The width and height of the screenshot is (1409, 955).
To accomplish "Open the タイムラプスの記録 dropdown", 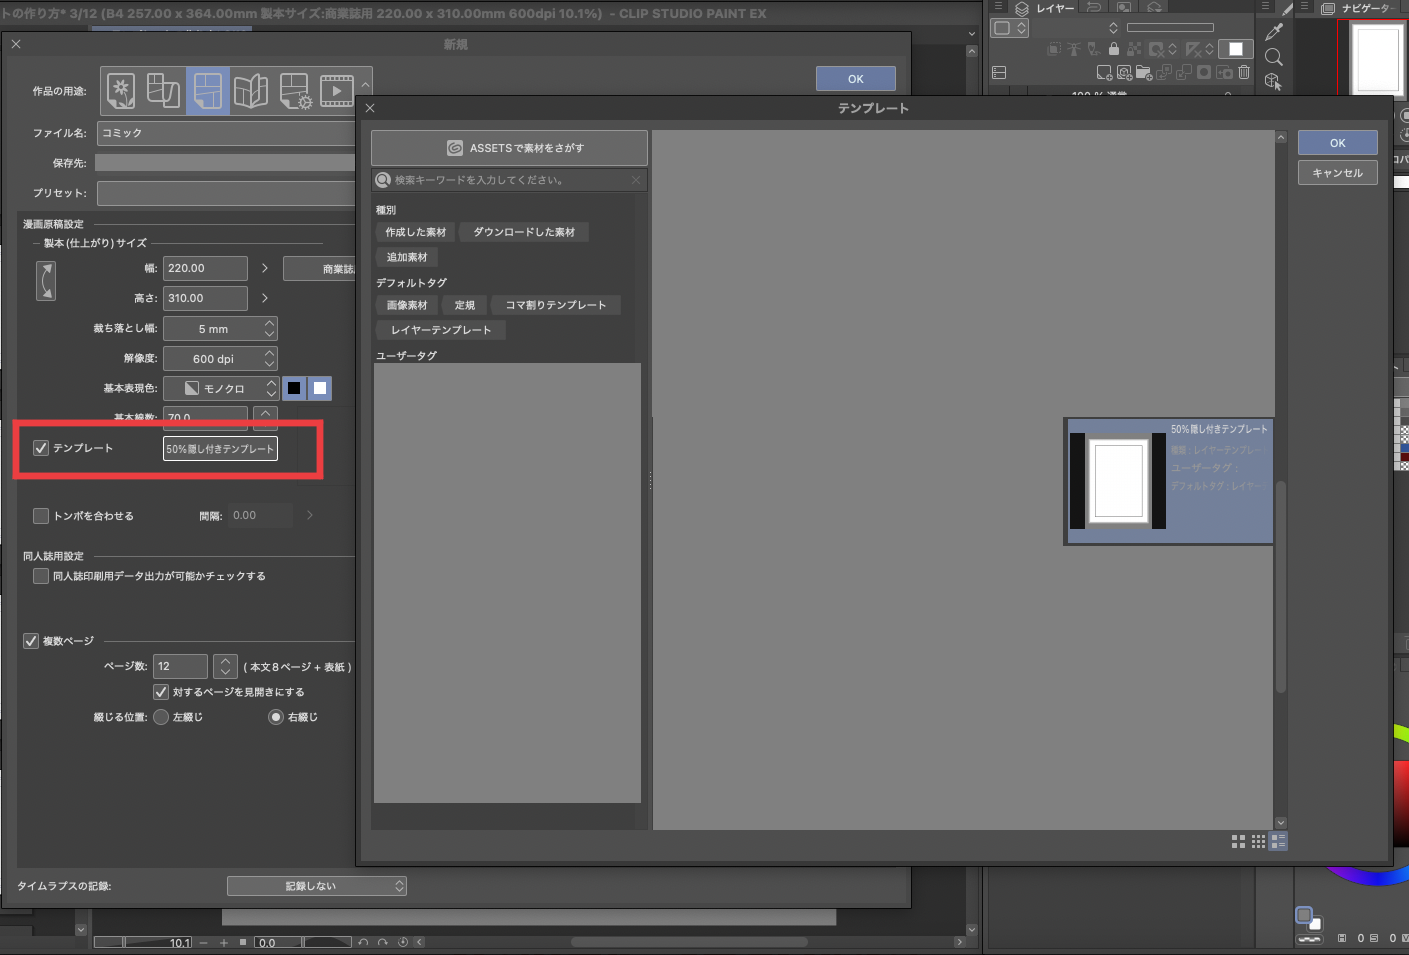I will (x=316, y=886).
